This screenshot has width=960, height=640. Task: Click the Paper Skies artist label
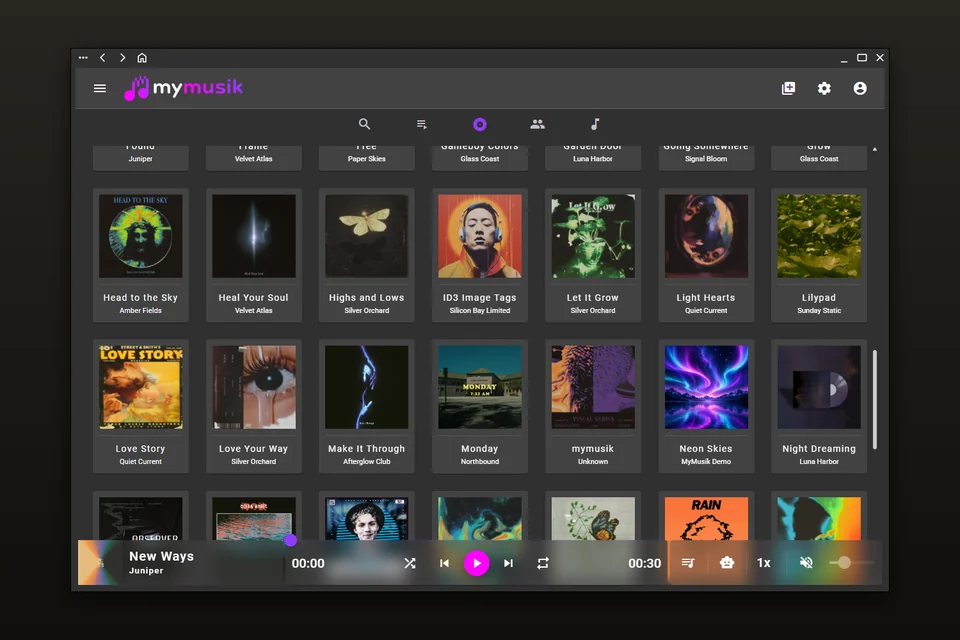(x=366, y=159)
